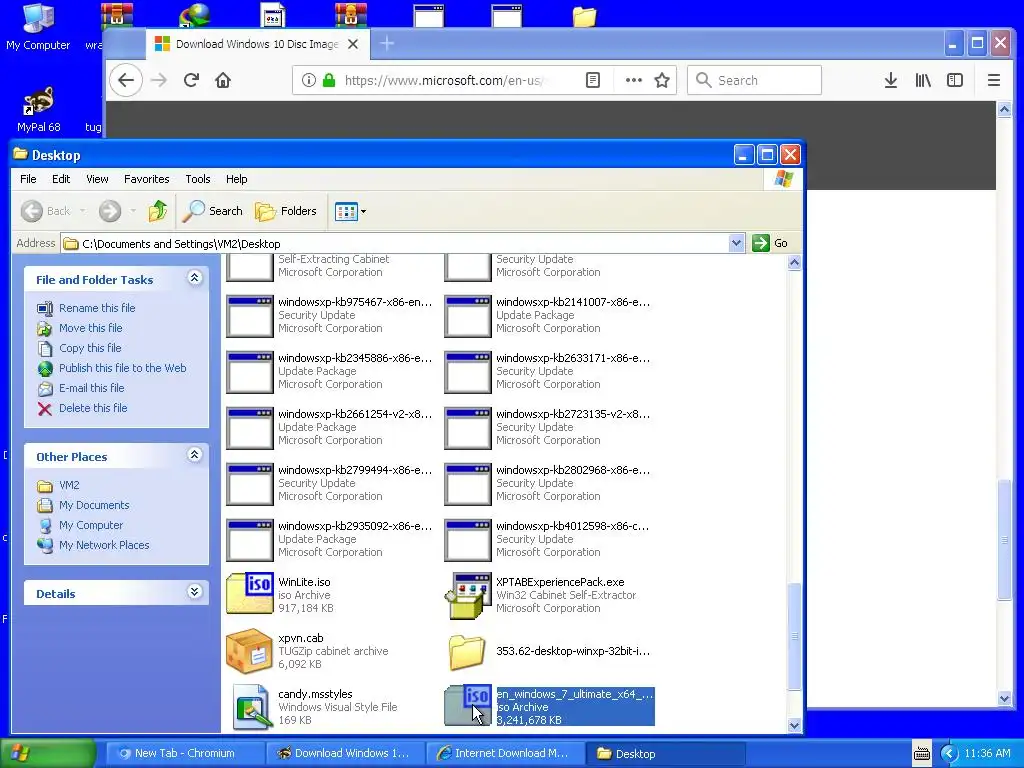Screen dimensions: 1024x768
Task: Select windowsxp-kb2799494-x86 update icon
Action: (x=249, y=485)
